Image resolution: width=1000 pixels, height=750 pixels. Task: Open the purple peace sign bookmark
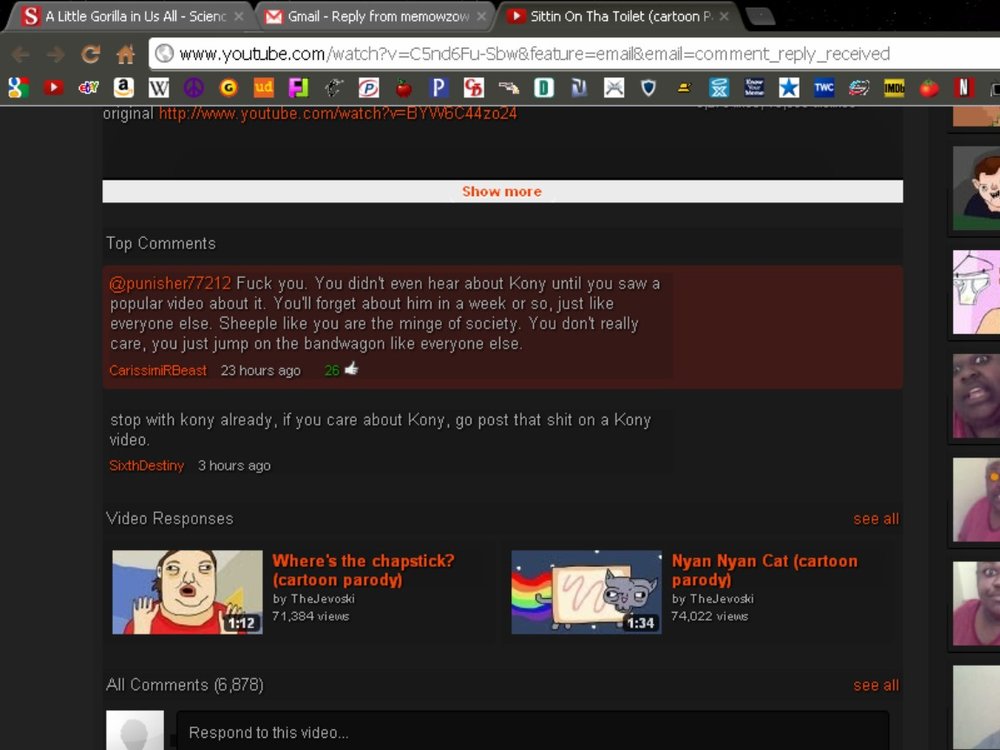coord(194,87)
